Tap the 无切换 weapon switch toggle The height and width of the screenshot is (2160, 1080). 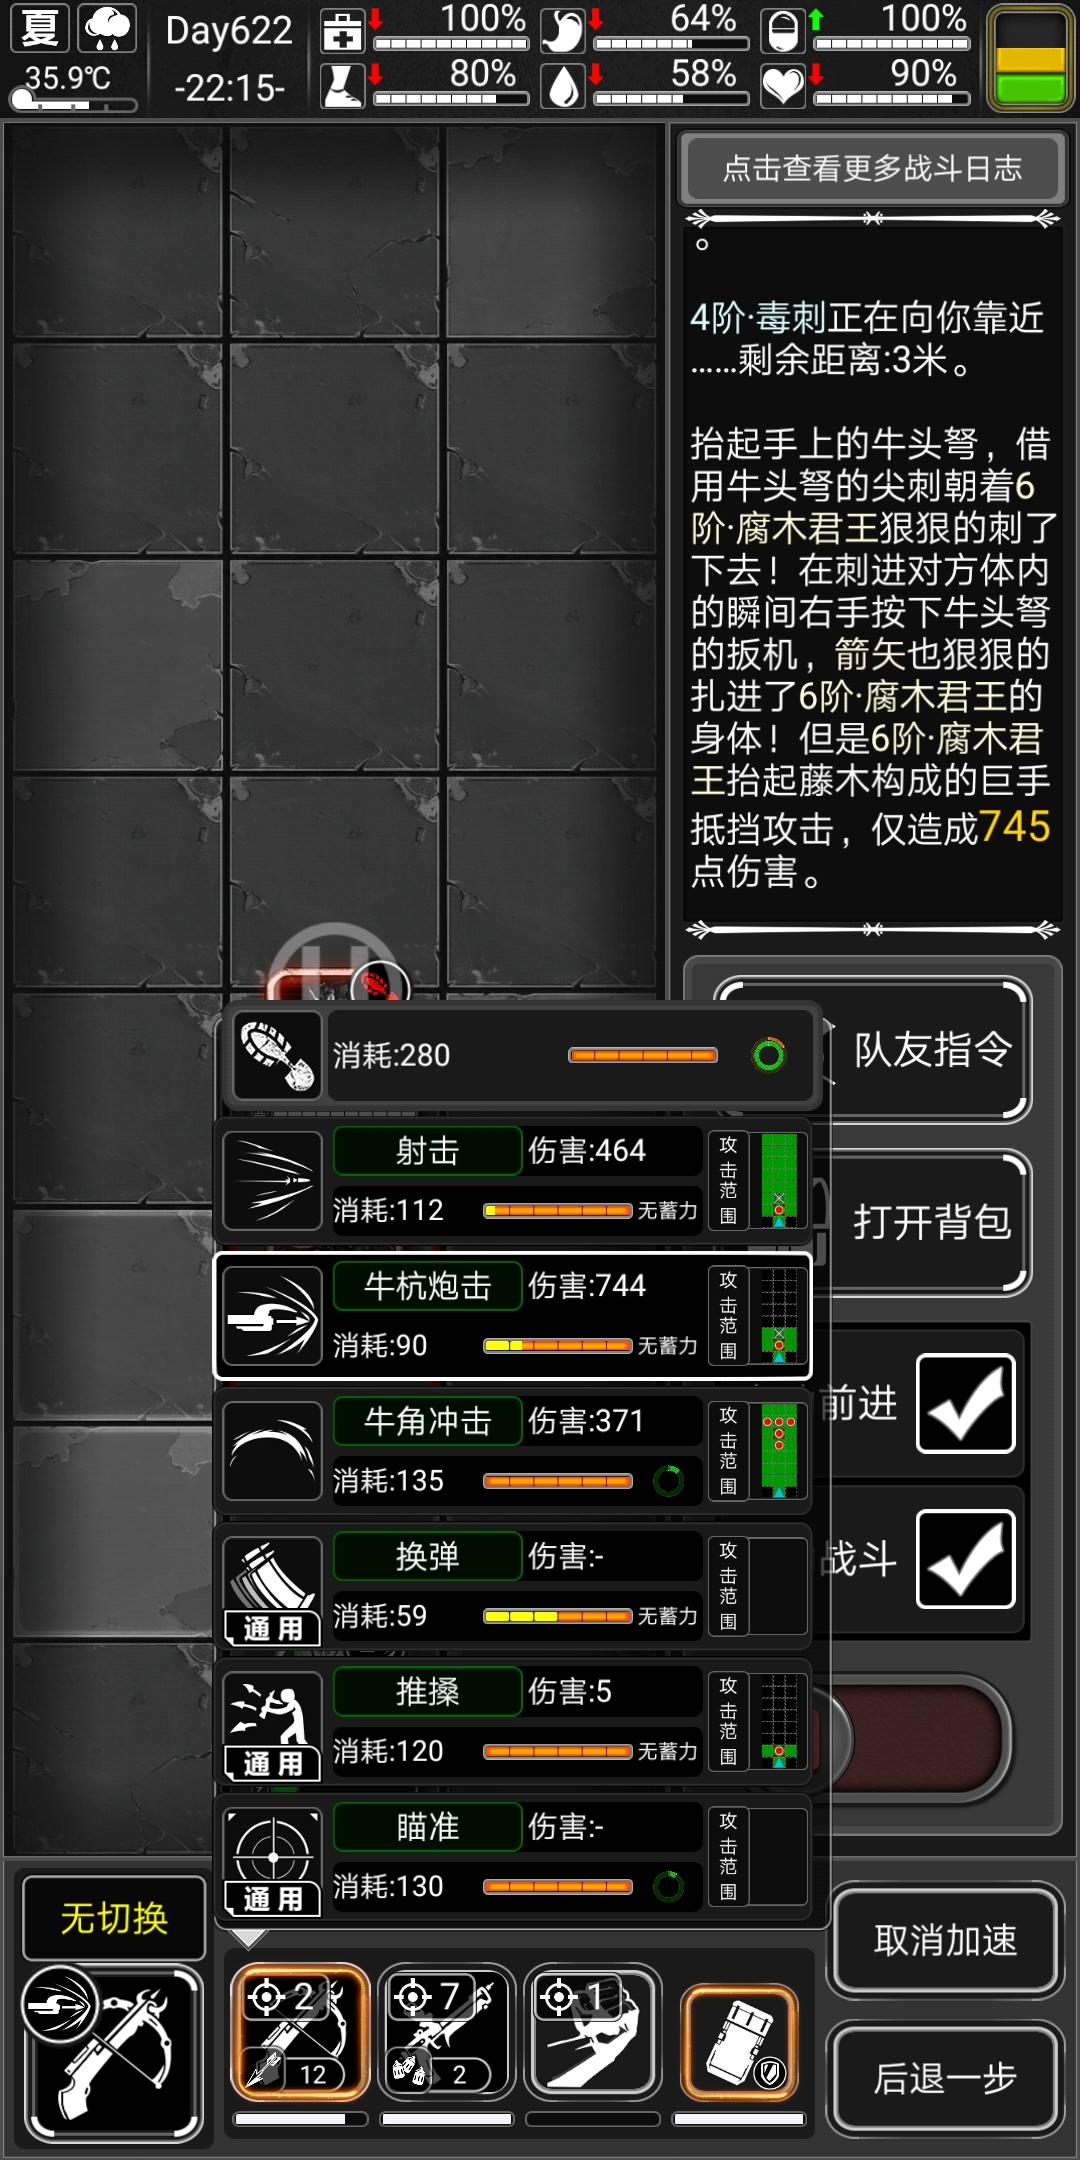tap(113, 1918)
